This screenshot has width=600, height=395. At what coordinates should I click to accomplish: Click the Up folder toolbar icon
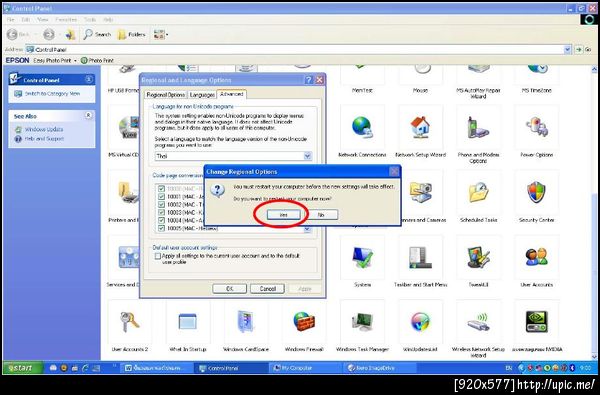coord(70,34)
